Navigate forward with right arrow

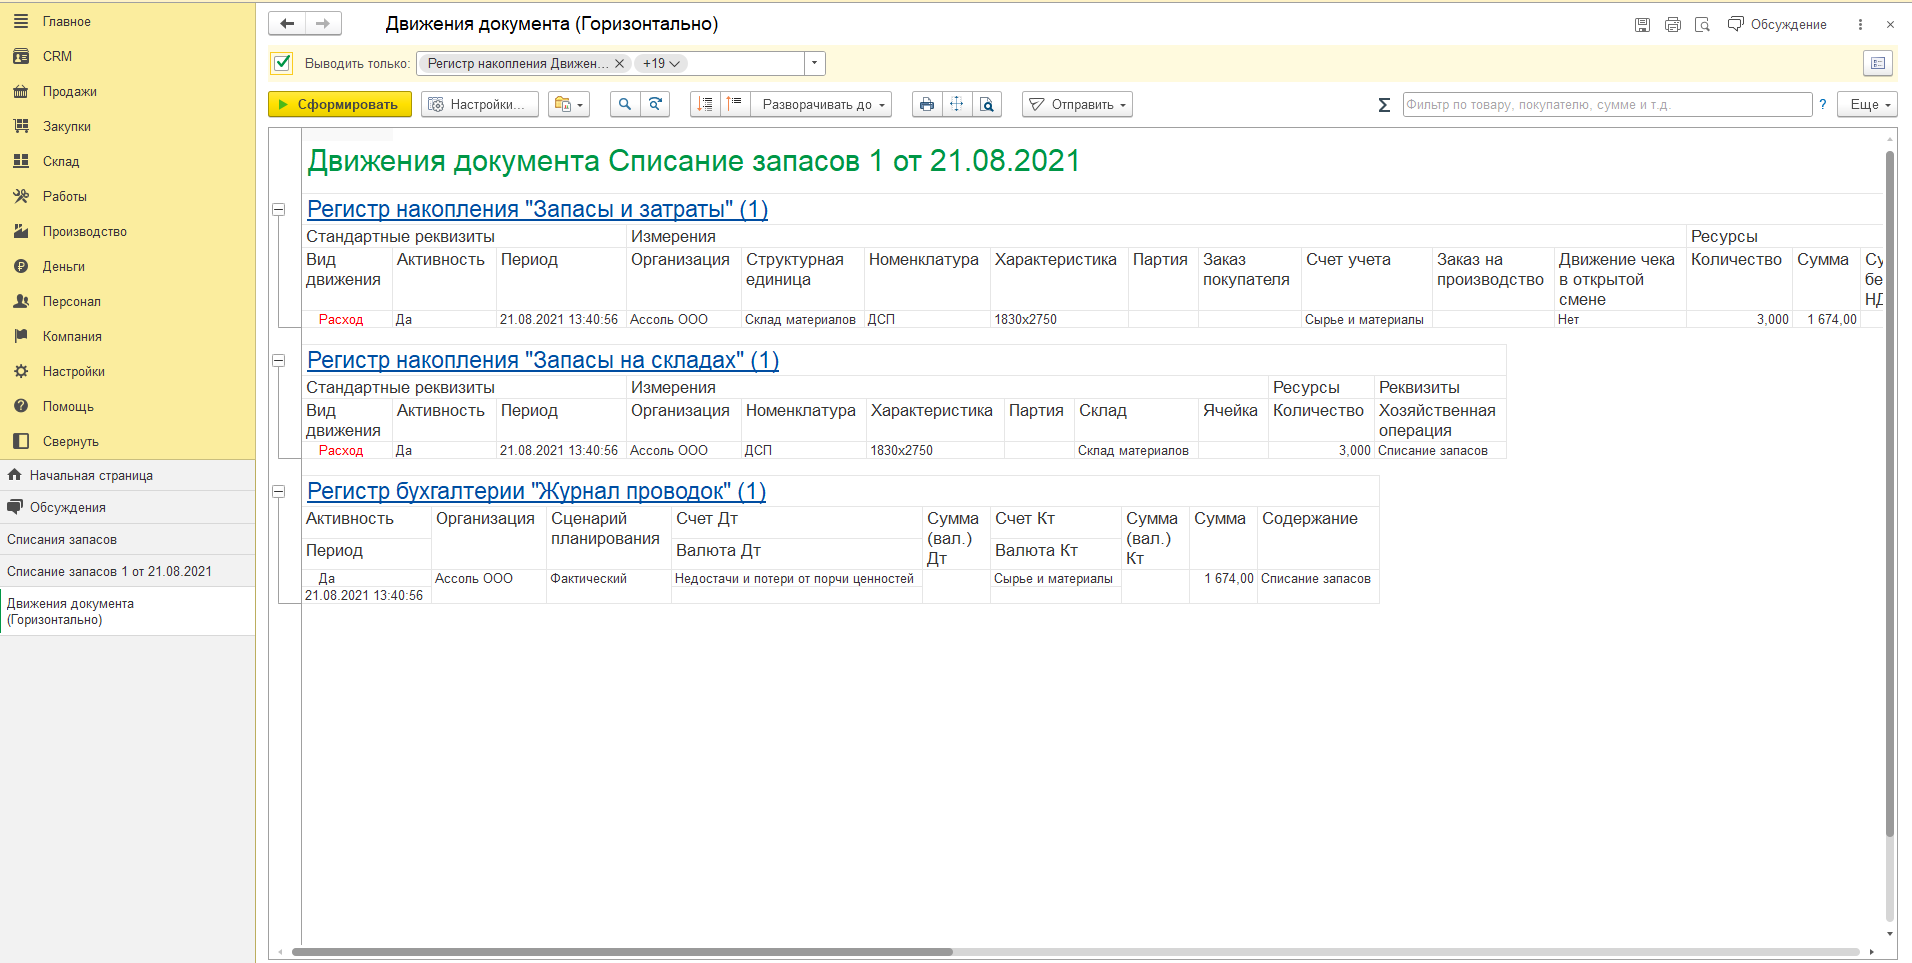323,23
